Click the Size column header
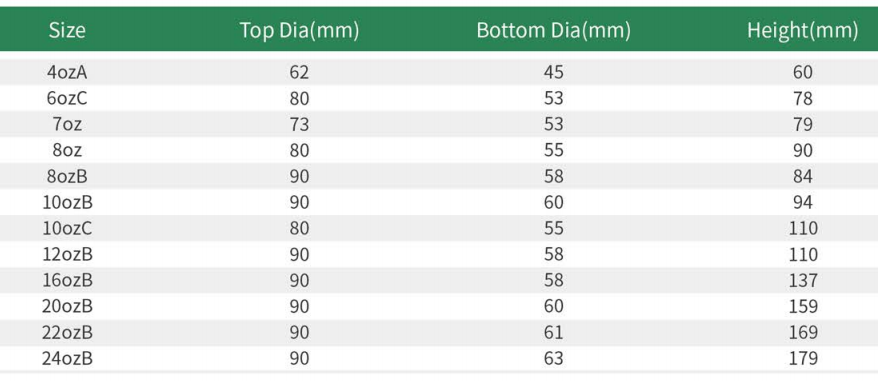Image resolution: width=878 pixels, height=381 pixels. click(67, 30)
